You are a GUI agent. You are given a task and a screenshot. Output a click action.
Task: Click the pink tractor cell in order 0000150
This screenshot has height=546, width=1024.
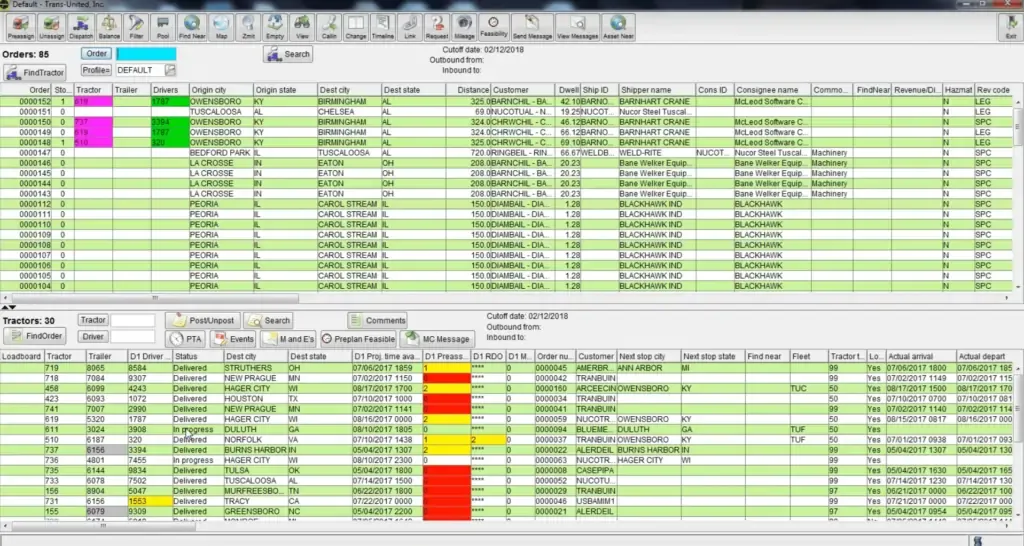pos(93,122)
